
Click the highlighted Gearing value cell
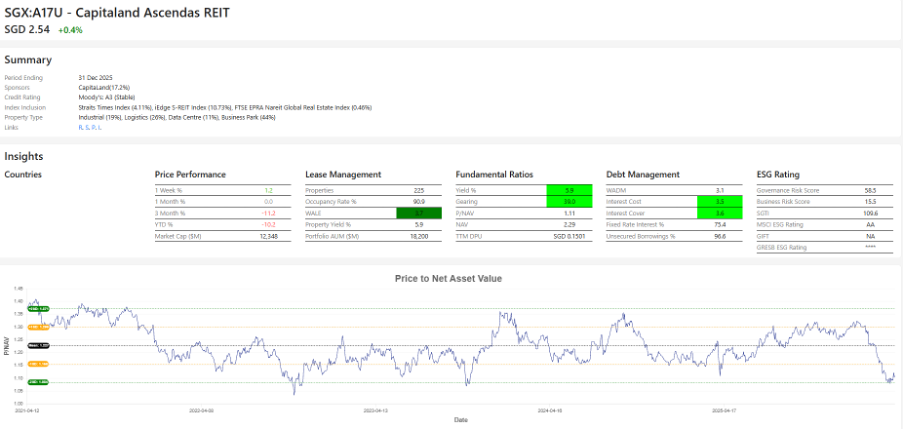[570, 202]
